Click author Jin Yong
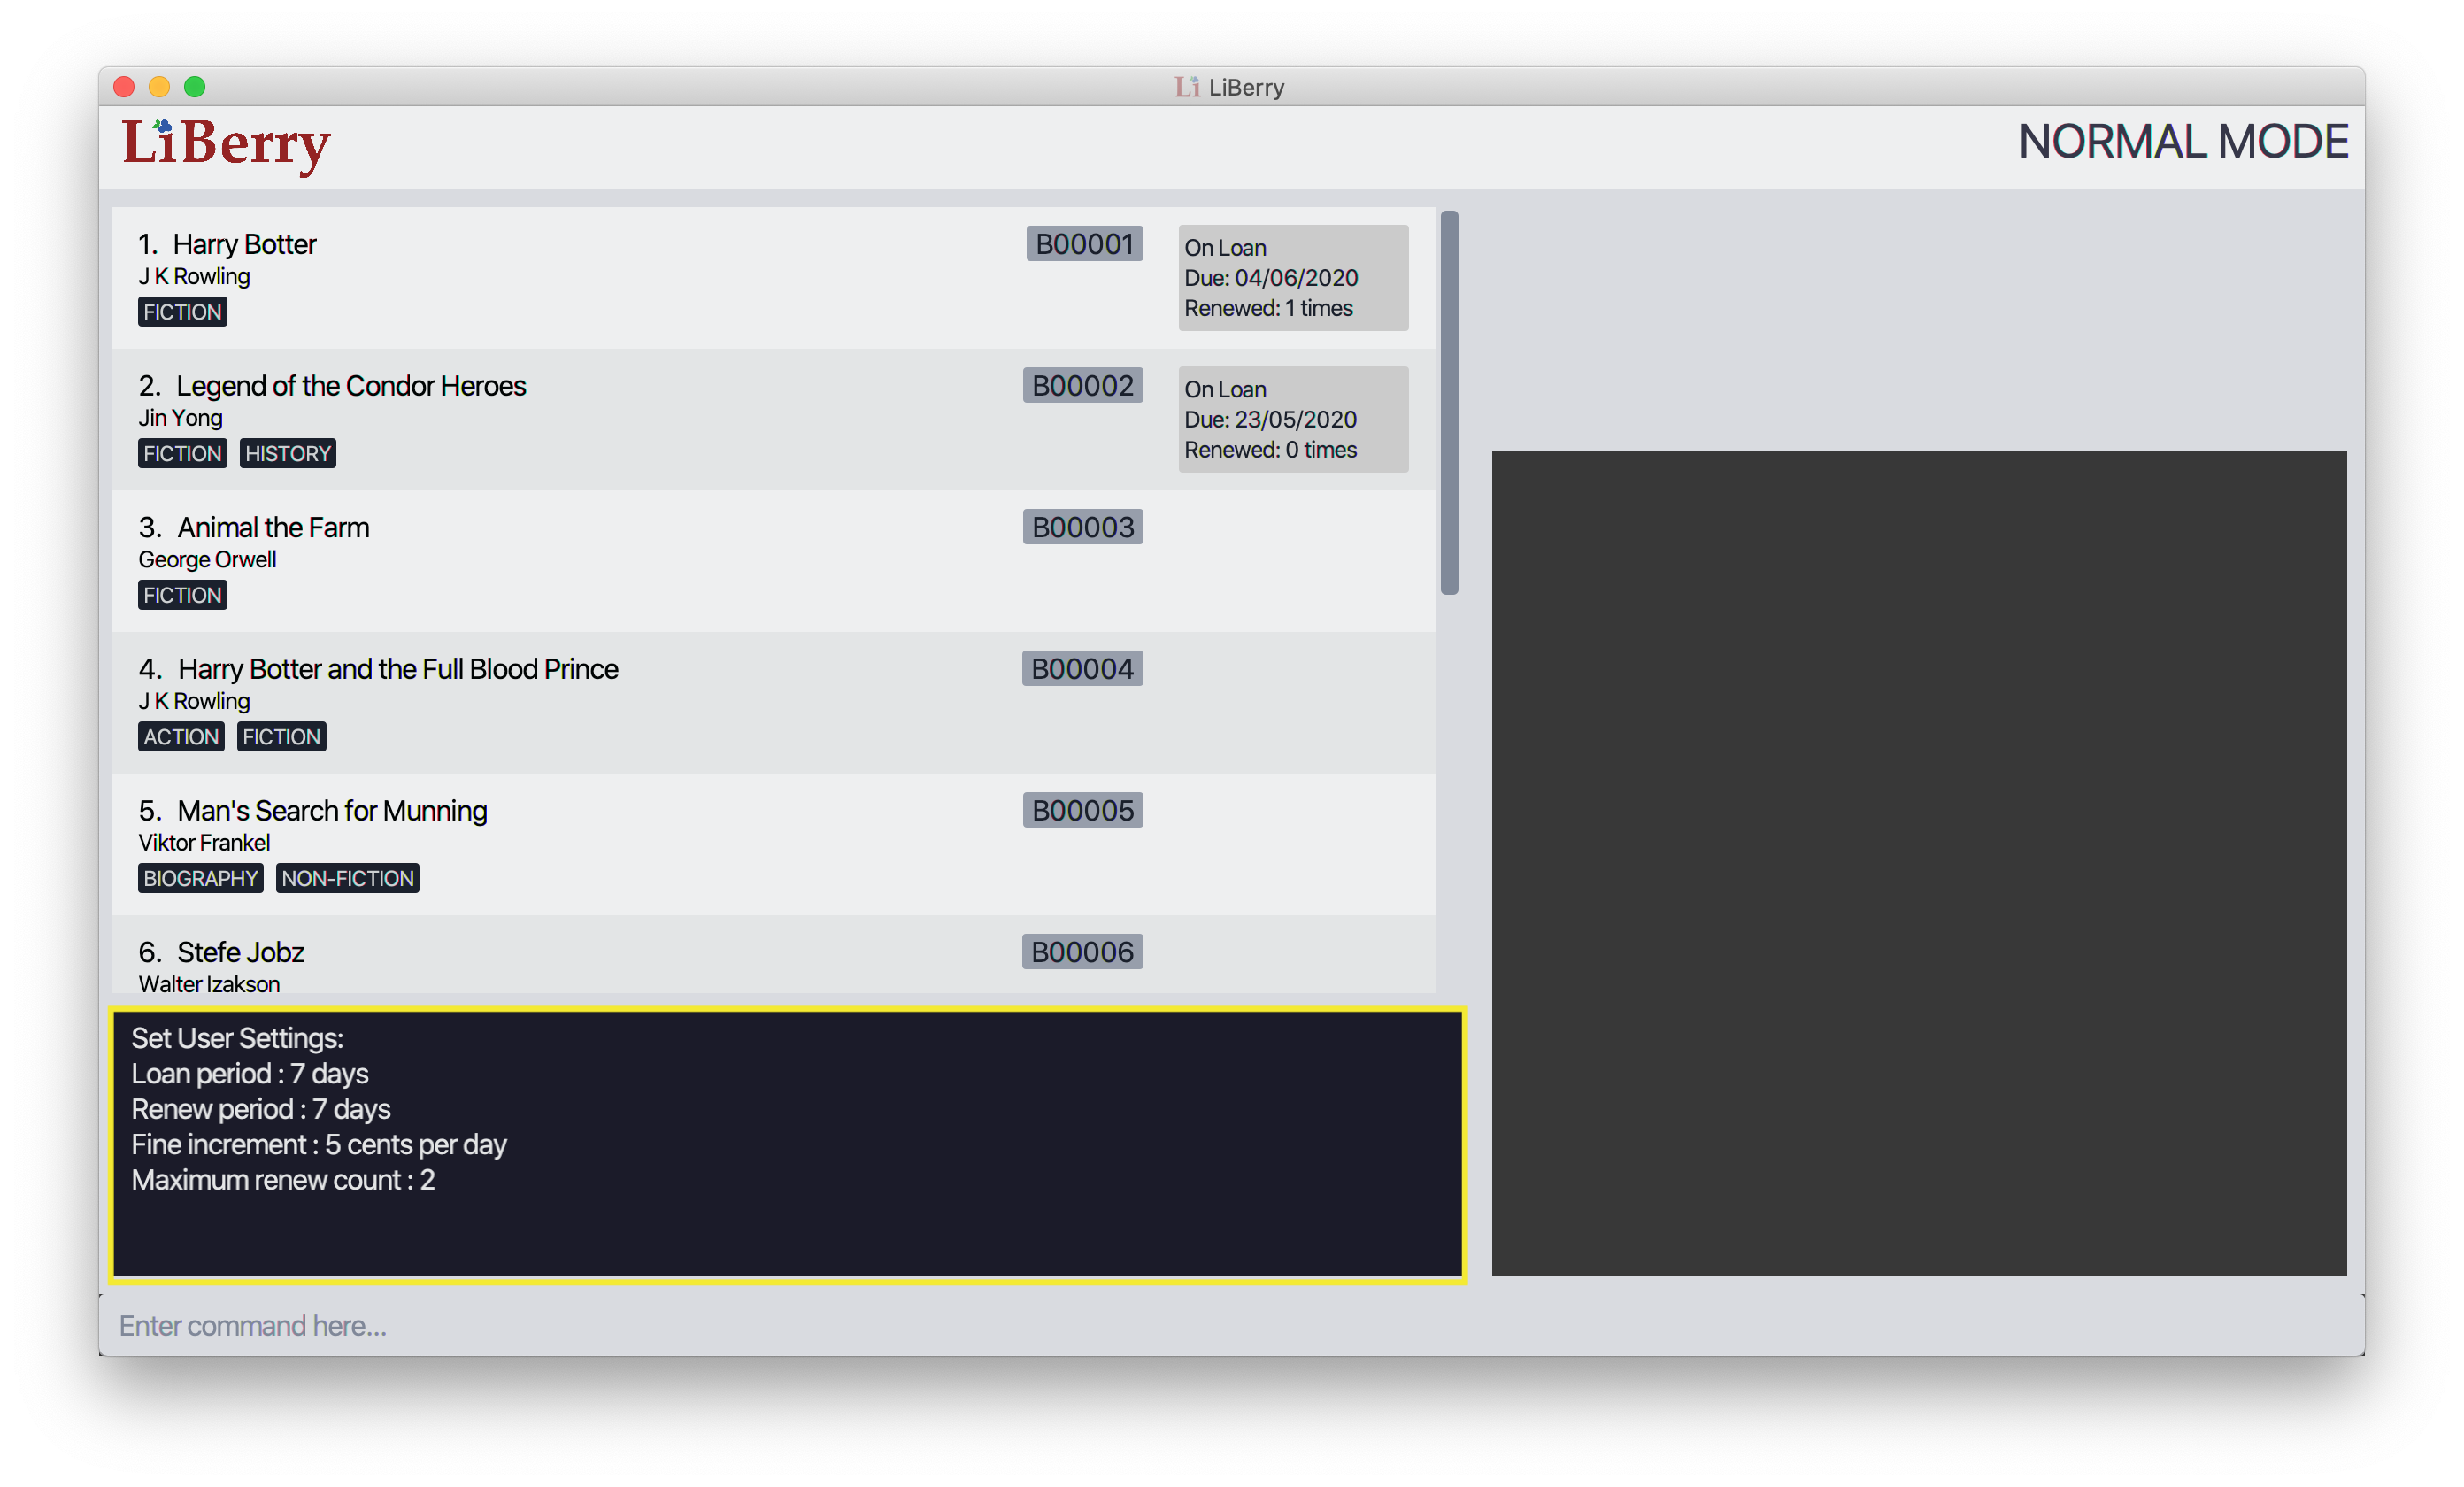Image resolution: width=2464 pixels, height=1487 pixels. 181,418
